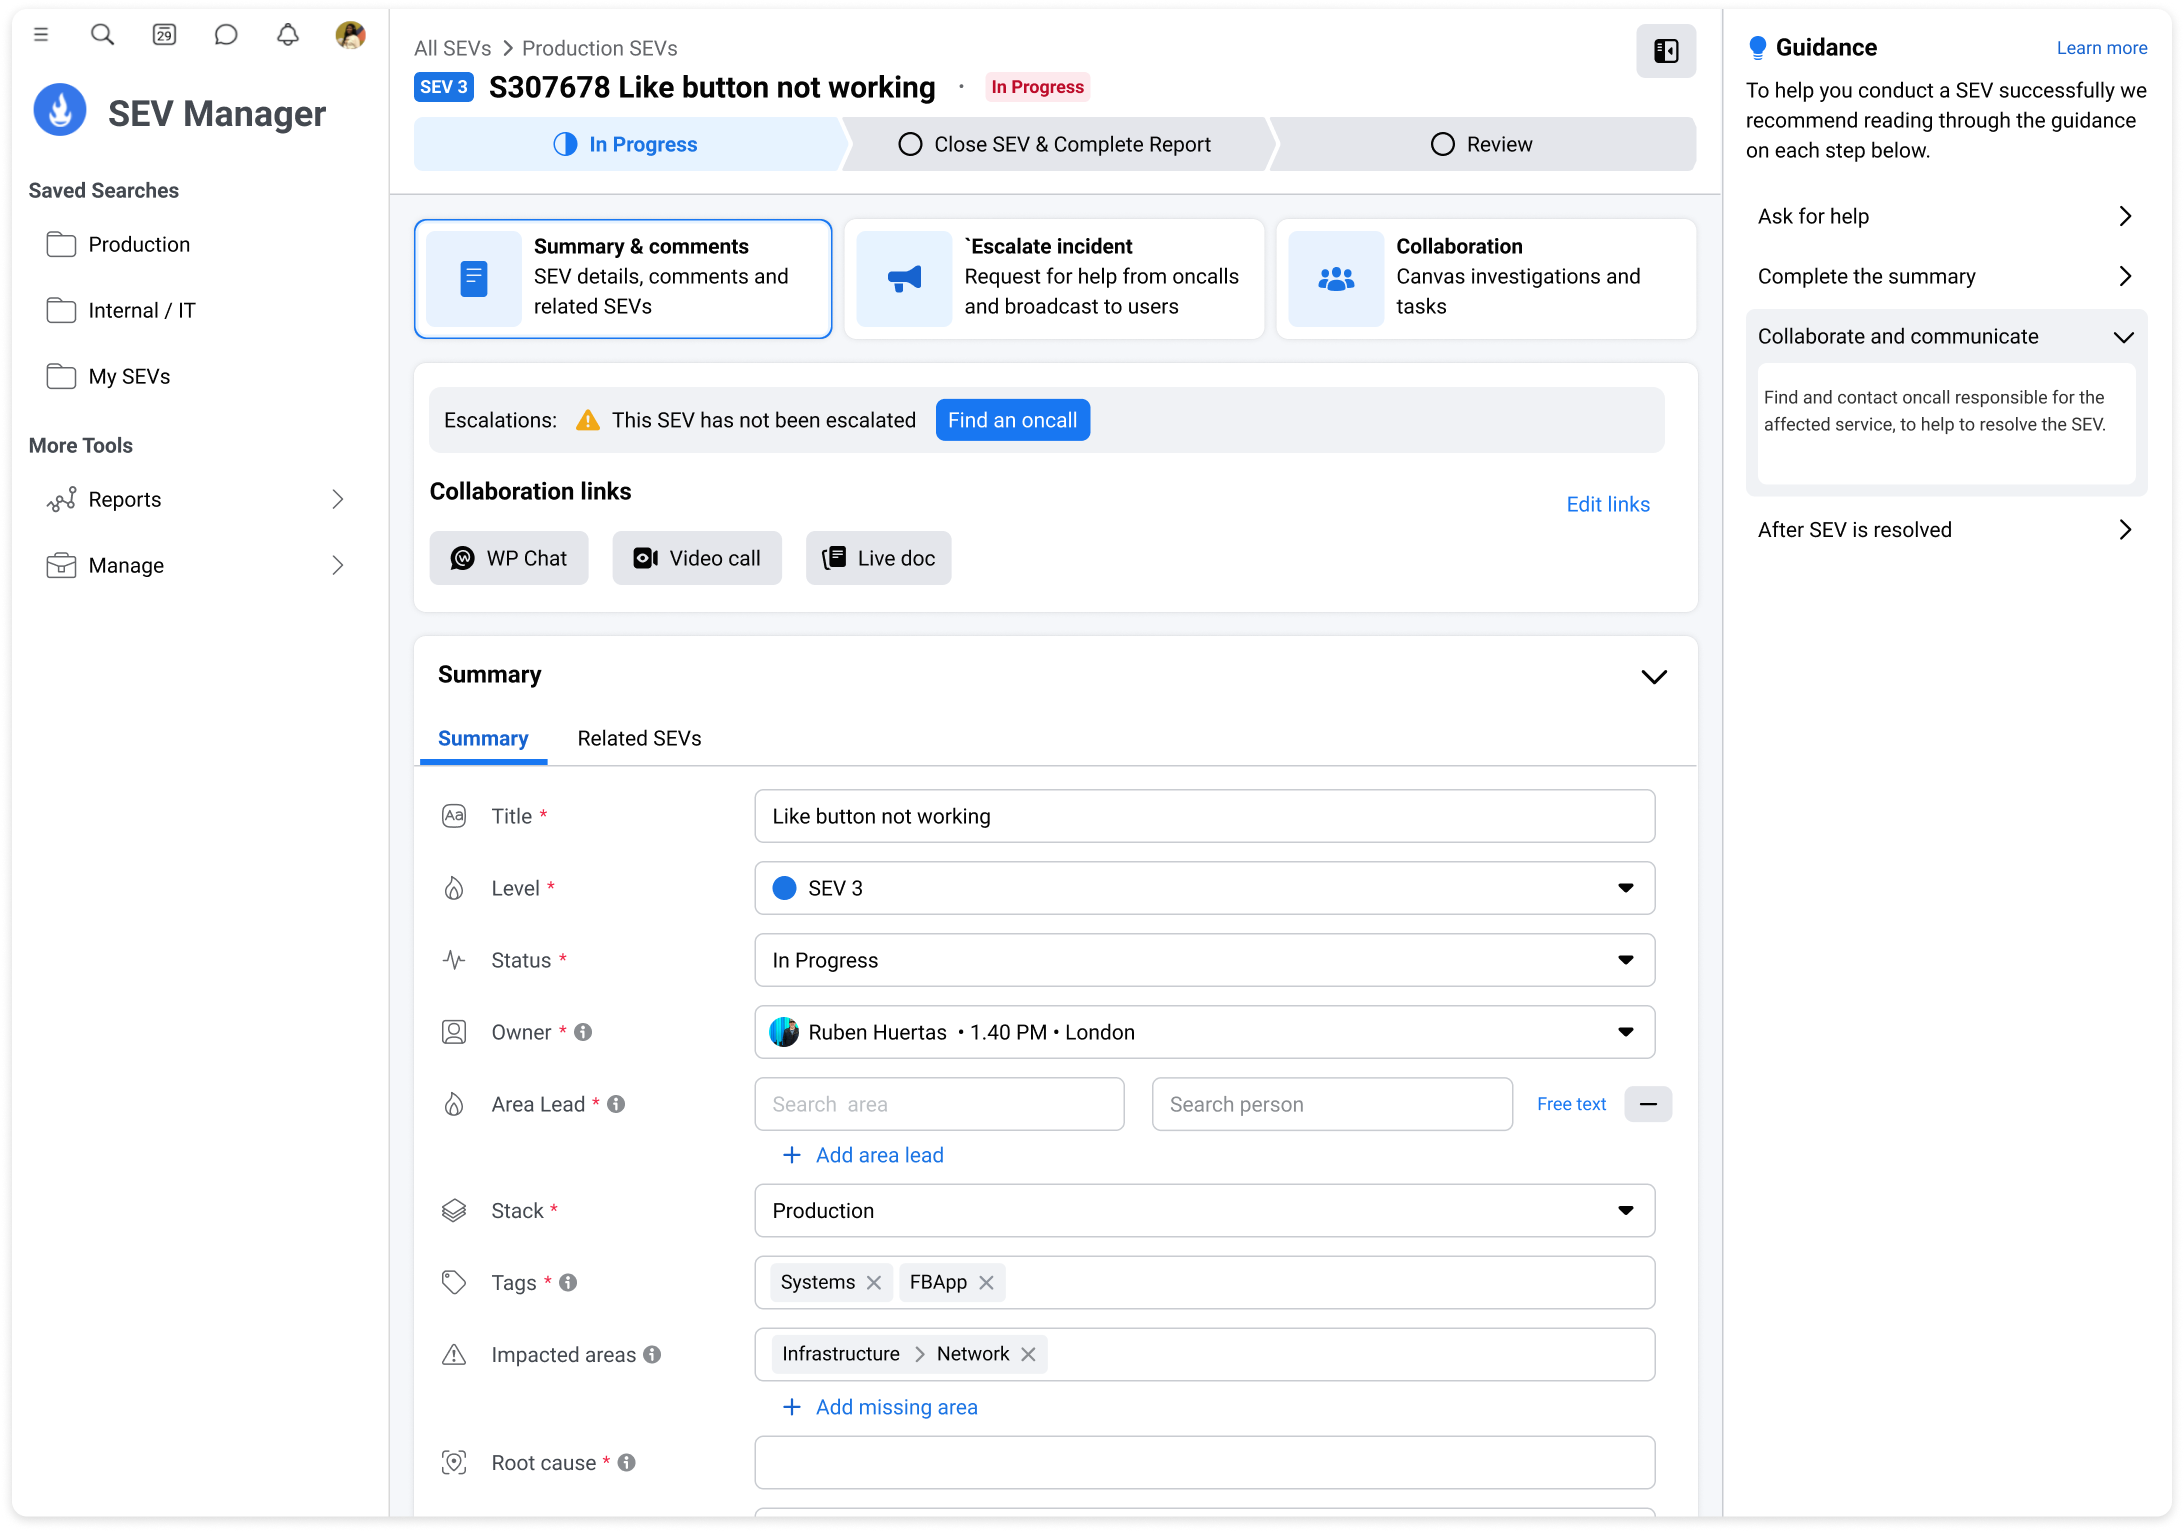Click the Root cause input field
Viewport: 2184px width, 1532px height.
point(1204,1463)
